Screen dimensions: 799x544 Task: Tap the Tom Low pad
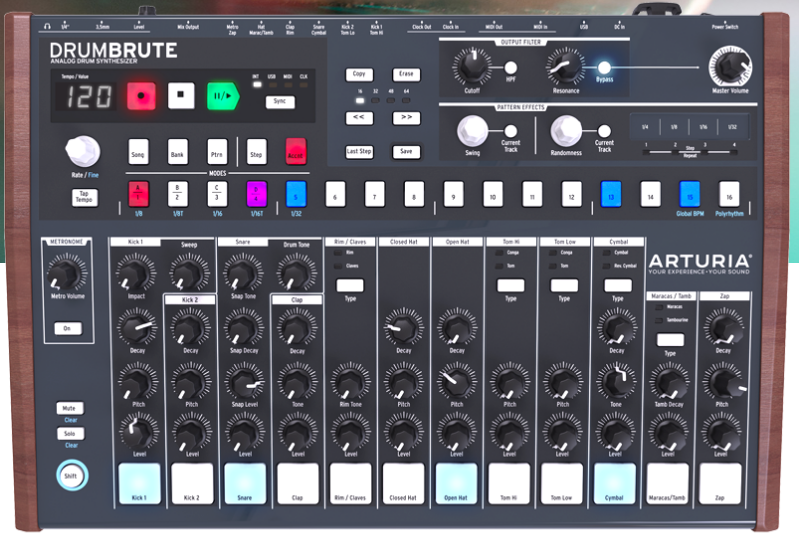click(x=562, y=483)
